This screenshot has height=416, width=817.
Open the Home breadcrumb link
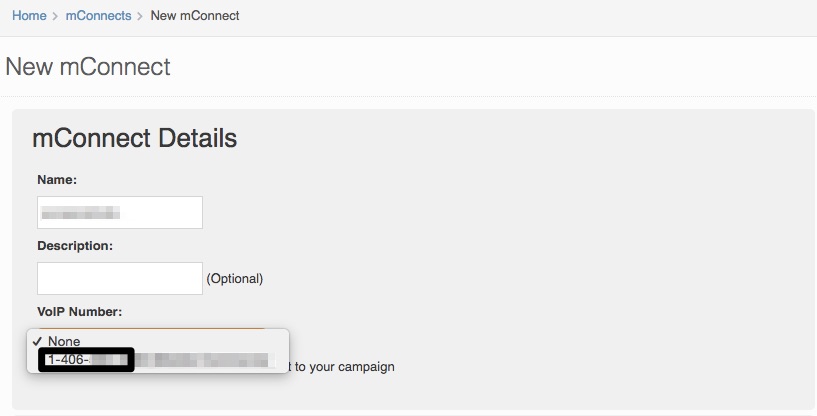(x=29, y=16)
